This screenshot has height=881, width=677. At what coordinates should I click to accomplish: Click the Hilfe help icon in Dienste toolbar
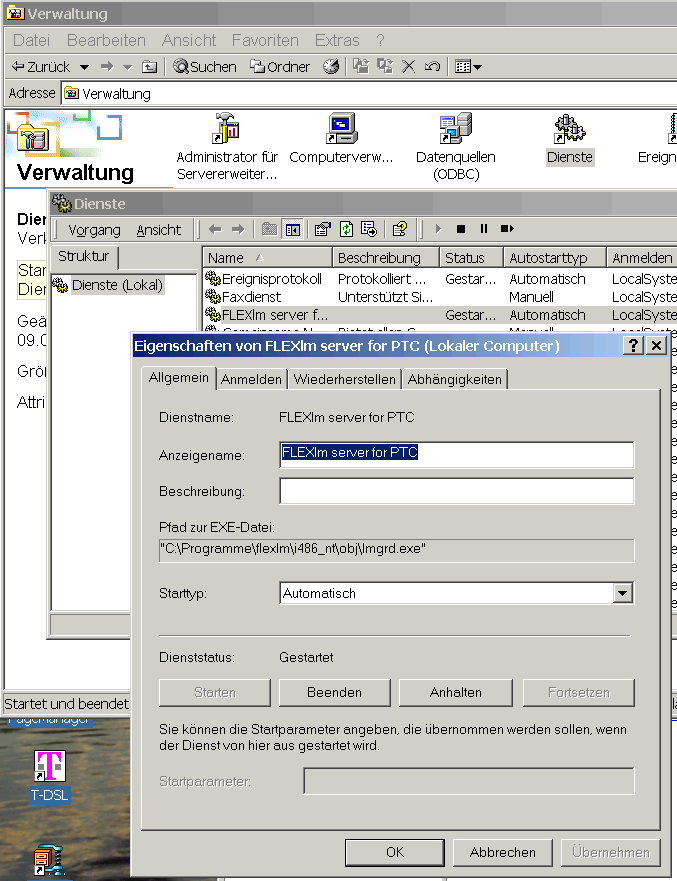point(400,229)
